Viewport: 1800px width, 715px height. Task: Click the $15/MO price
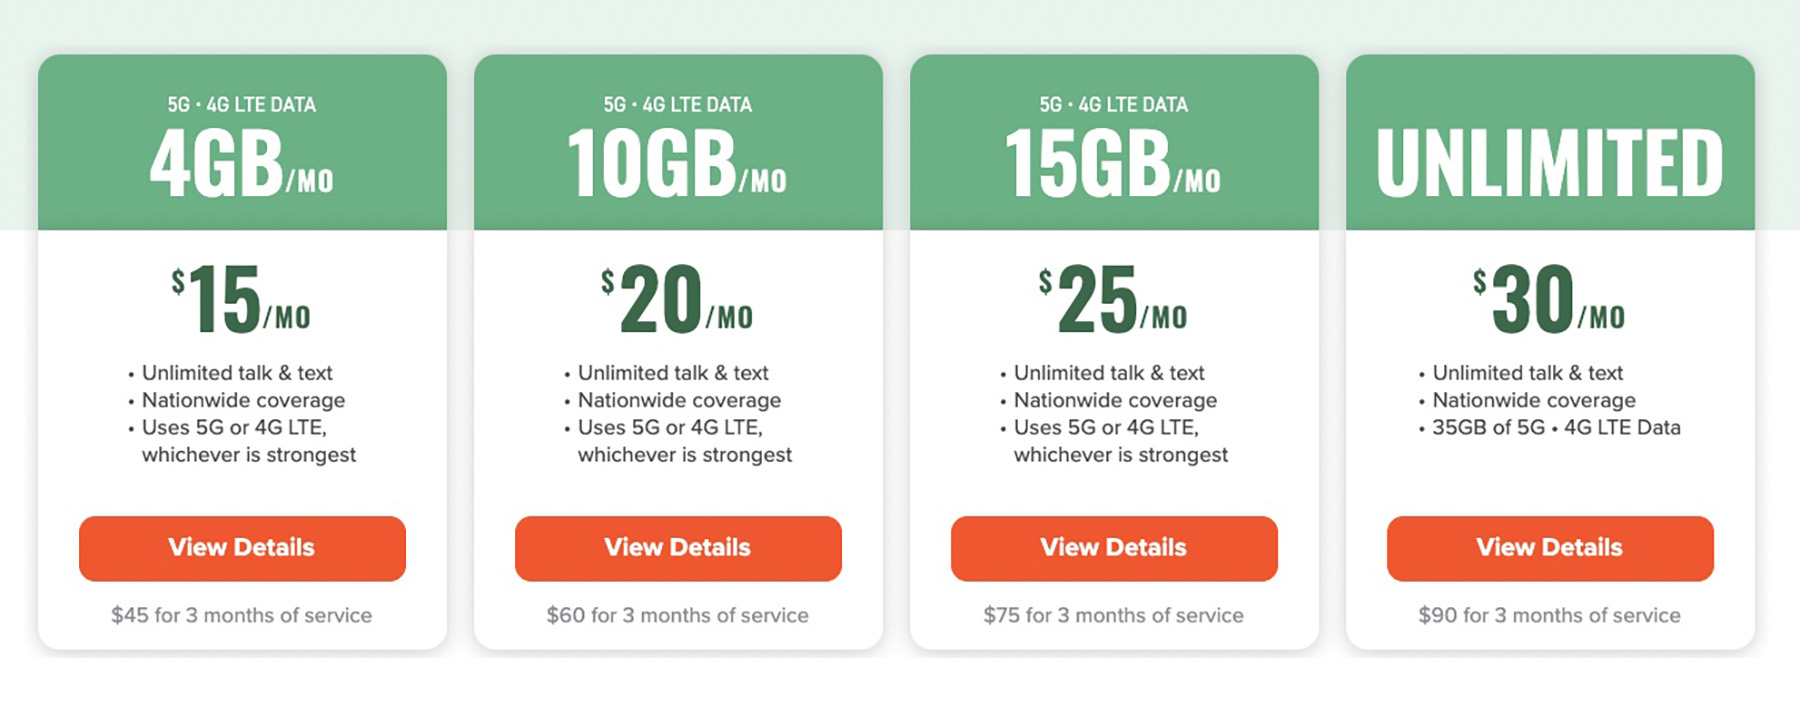pos(241,299)
